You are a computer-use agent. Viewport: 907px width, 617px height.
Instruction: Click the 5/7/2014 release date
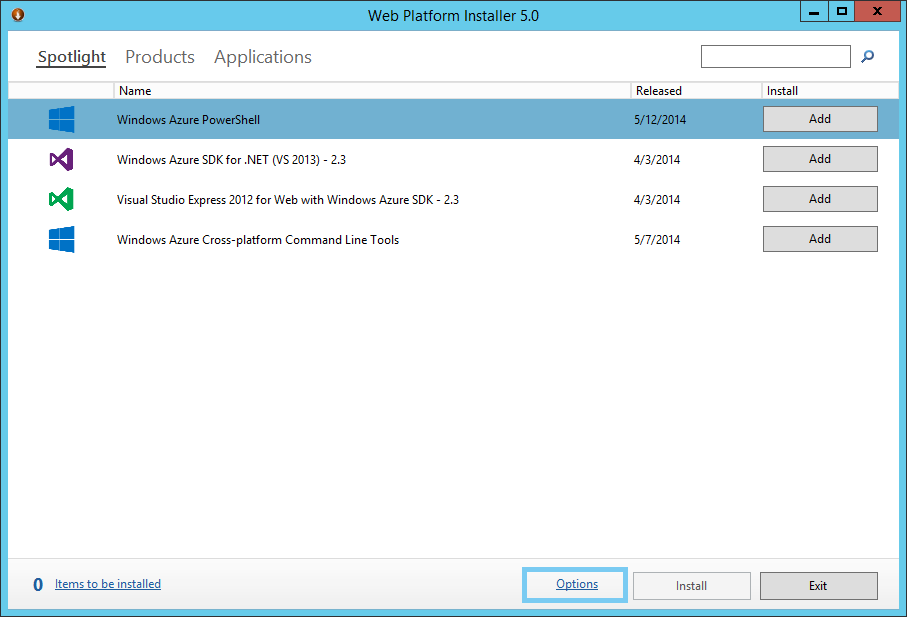tap(657, 239)
